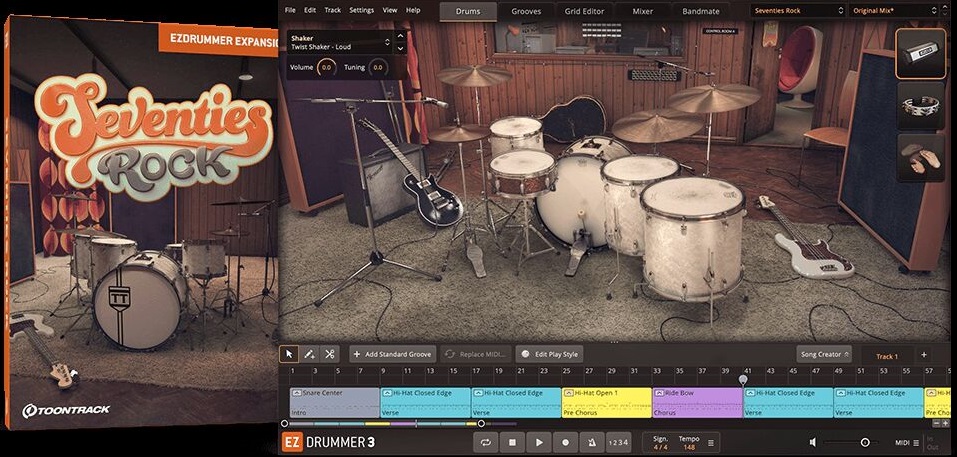957x457 pixels.
Task: Choose the tambourine percussion icon
Action: tap(921, 106)
